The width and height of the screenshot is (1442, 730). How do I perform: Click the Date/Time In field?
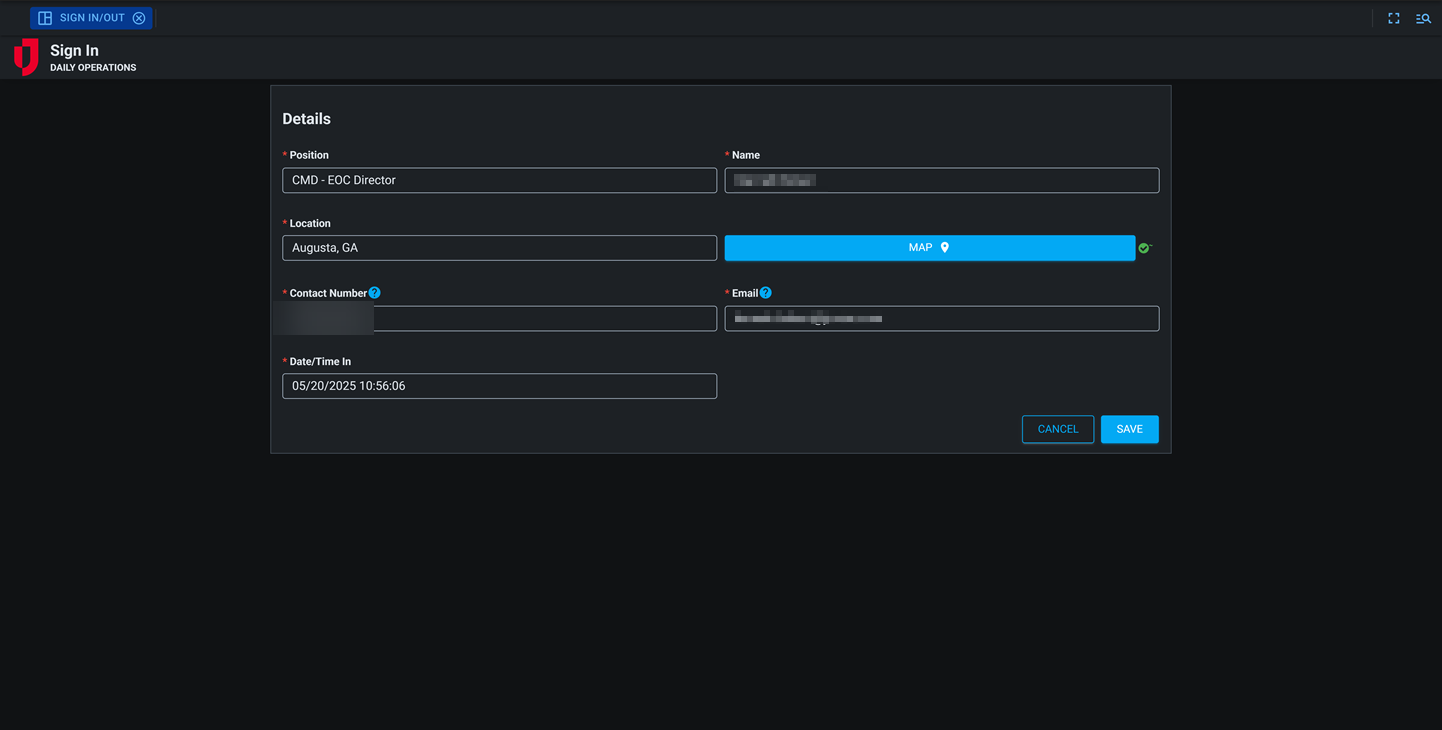(499, 385)
